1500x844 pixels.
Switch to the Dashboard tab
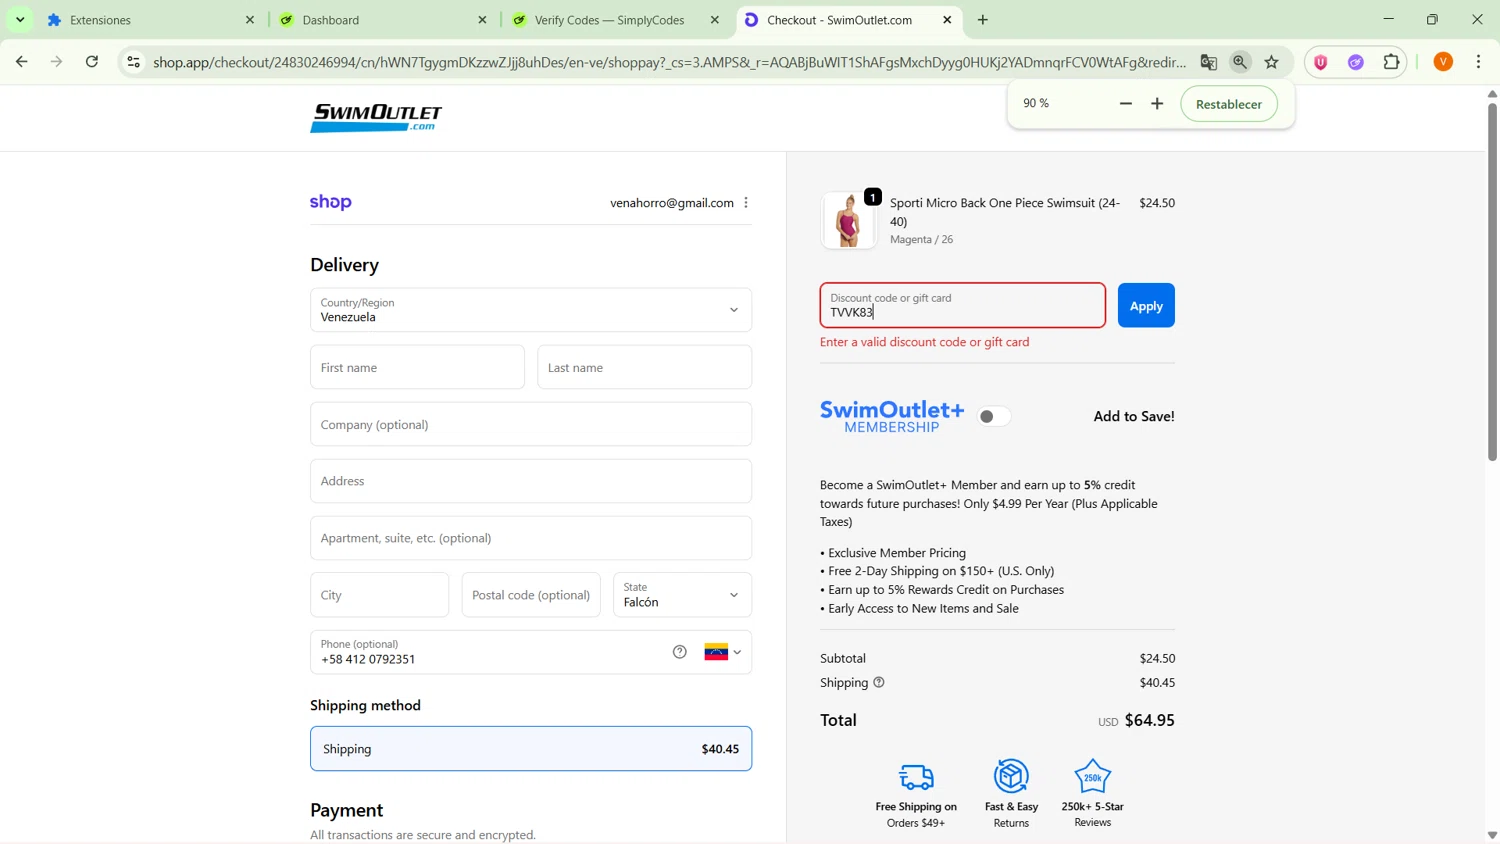pyautogui.click(x=382, y=20)
